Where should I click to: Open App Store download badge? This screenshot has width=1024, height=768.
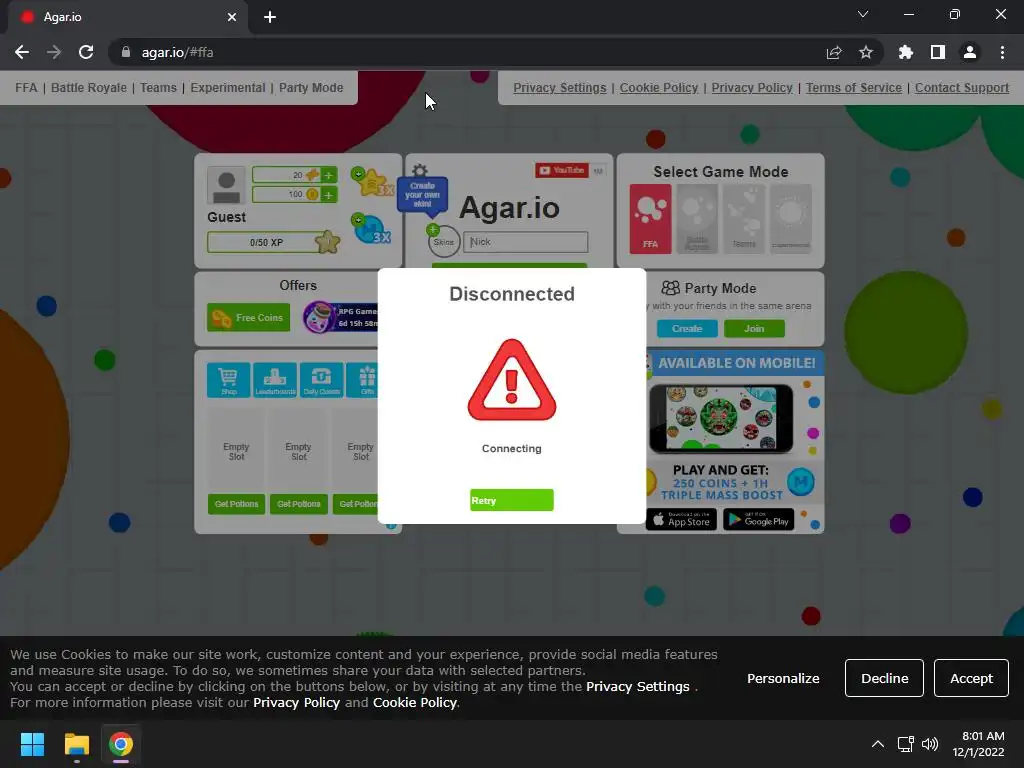point(681,520)
